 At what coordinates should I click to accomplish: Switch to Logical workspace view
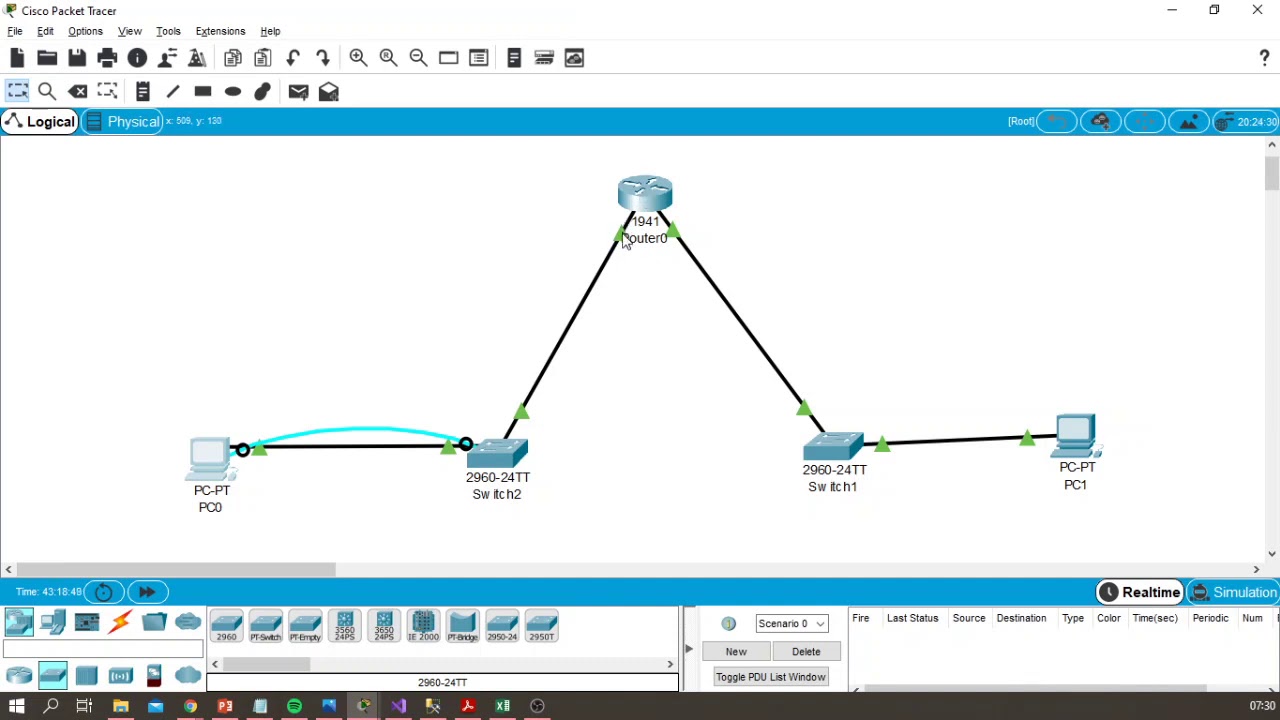[40, 122]
